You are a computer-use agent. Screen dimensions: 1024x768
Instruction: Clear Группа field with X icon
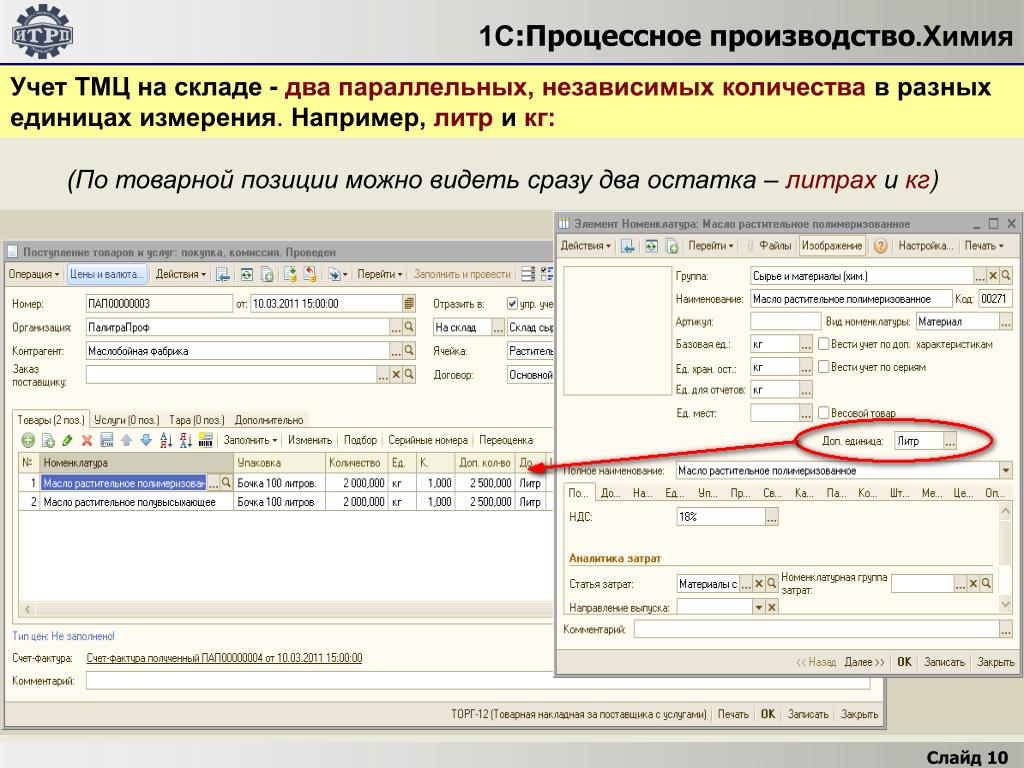pyautogui.click(x=993, y=276)
